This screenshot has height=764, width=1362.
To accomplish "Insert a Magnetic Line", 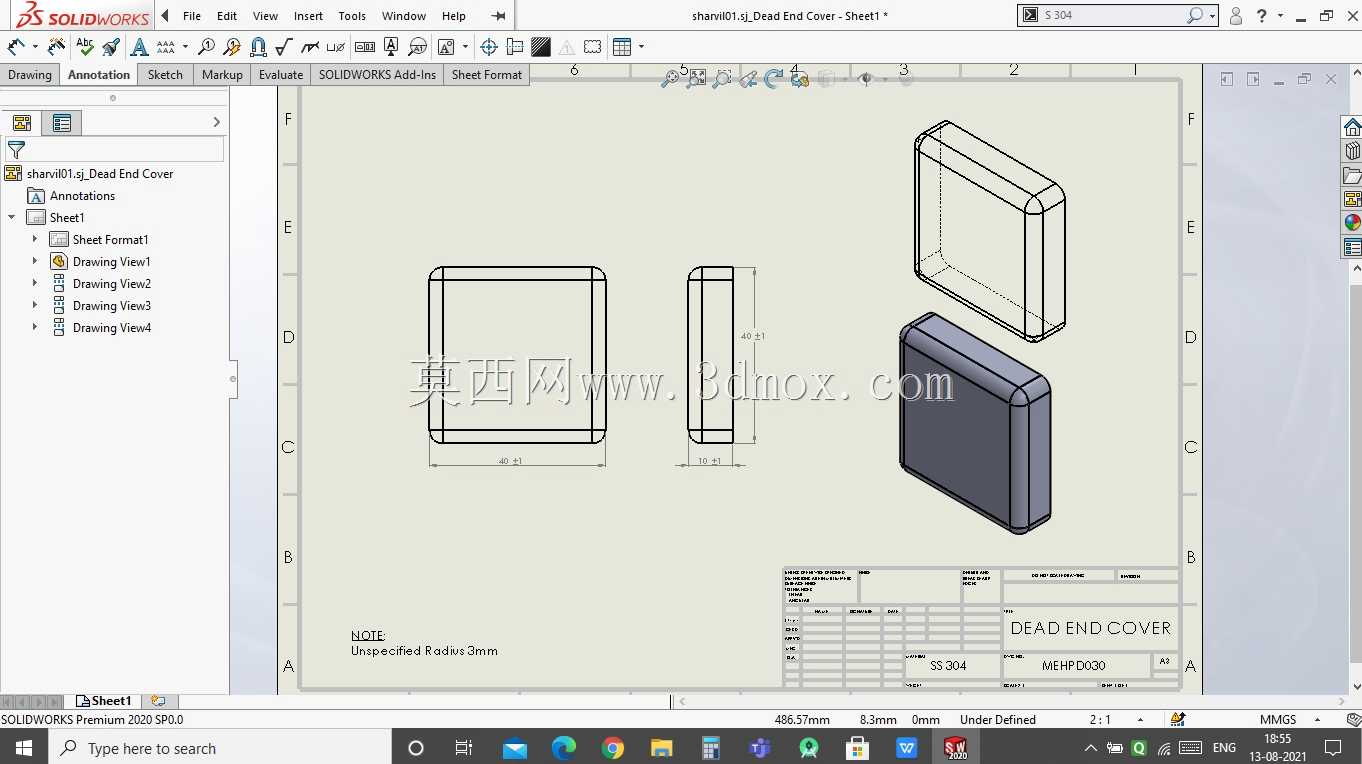I will [258, 46].
